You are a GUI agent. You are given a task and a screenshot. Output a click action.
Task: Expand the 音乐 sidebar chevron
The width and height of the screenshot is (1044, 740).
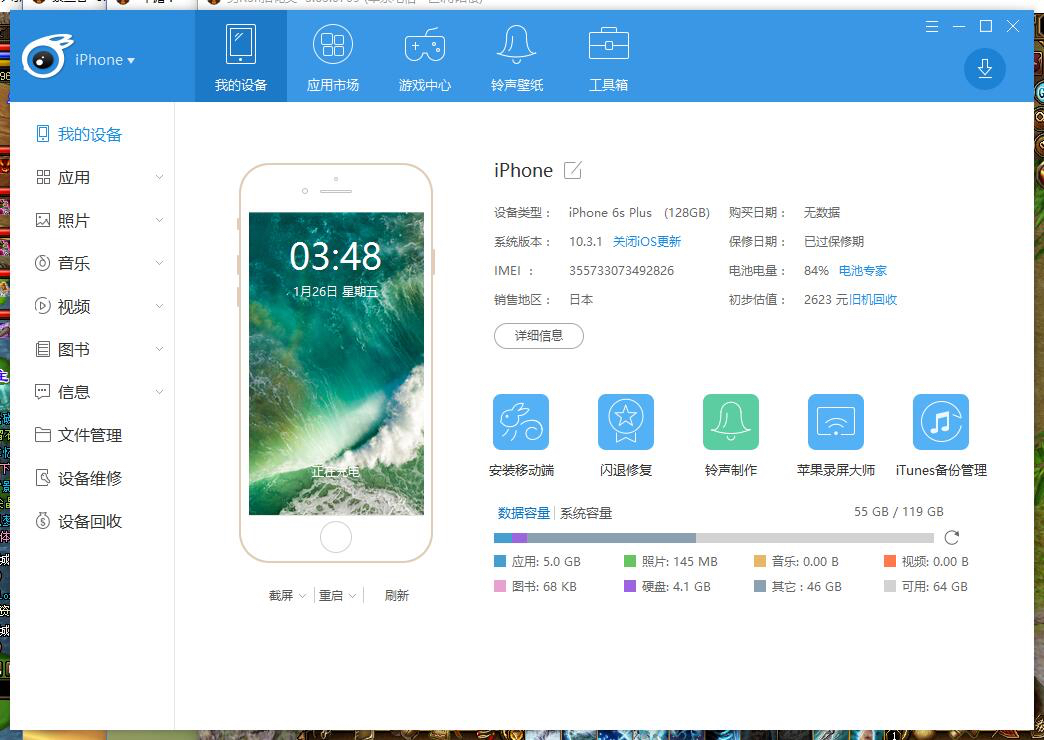click(x=159, y=262)
